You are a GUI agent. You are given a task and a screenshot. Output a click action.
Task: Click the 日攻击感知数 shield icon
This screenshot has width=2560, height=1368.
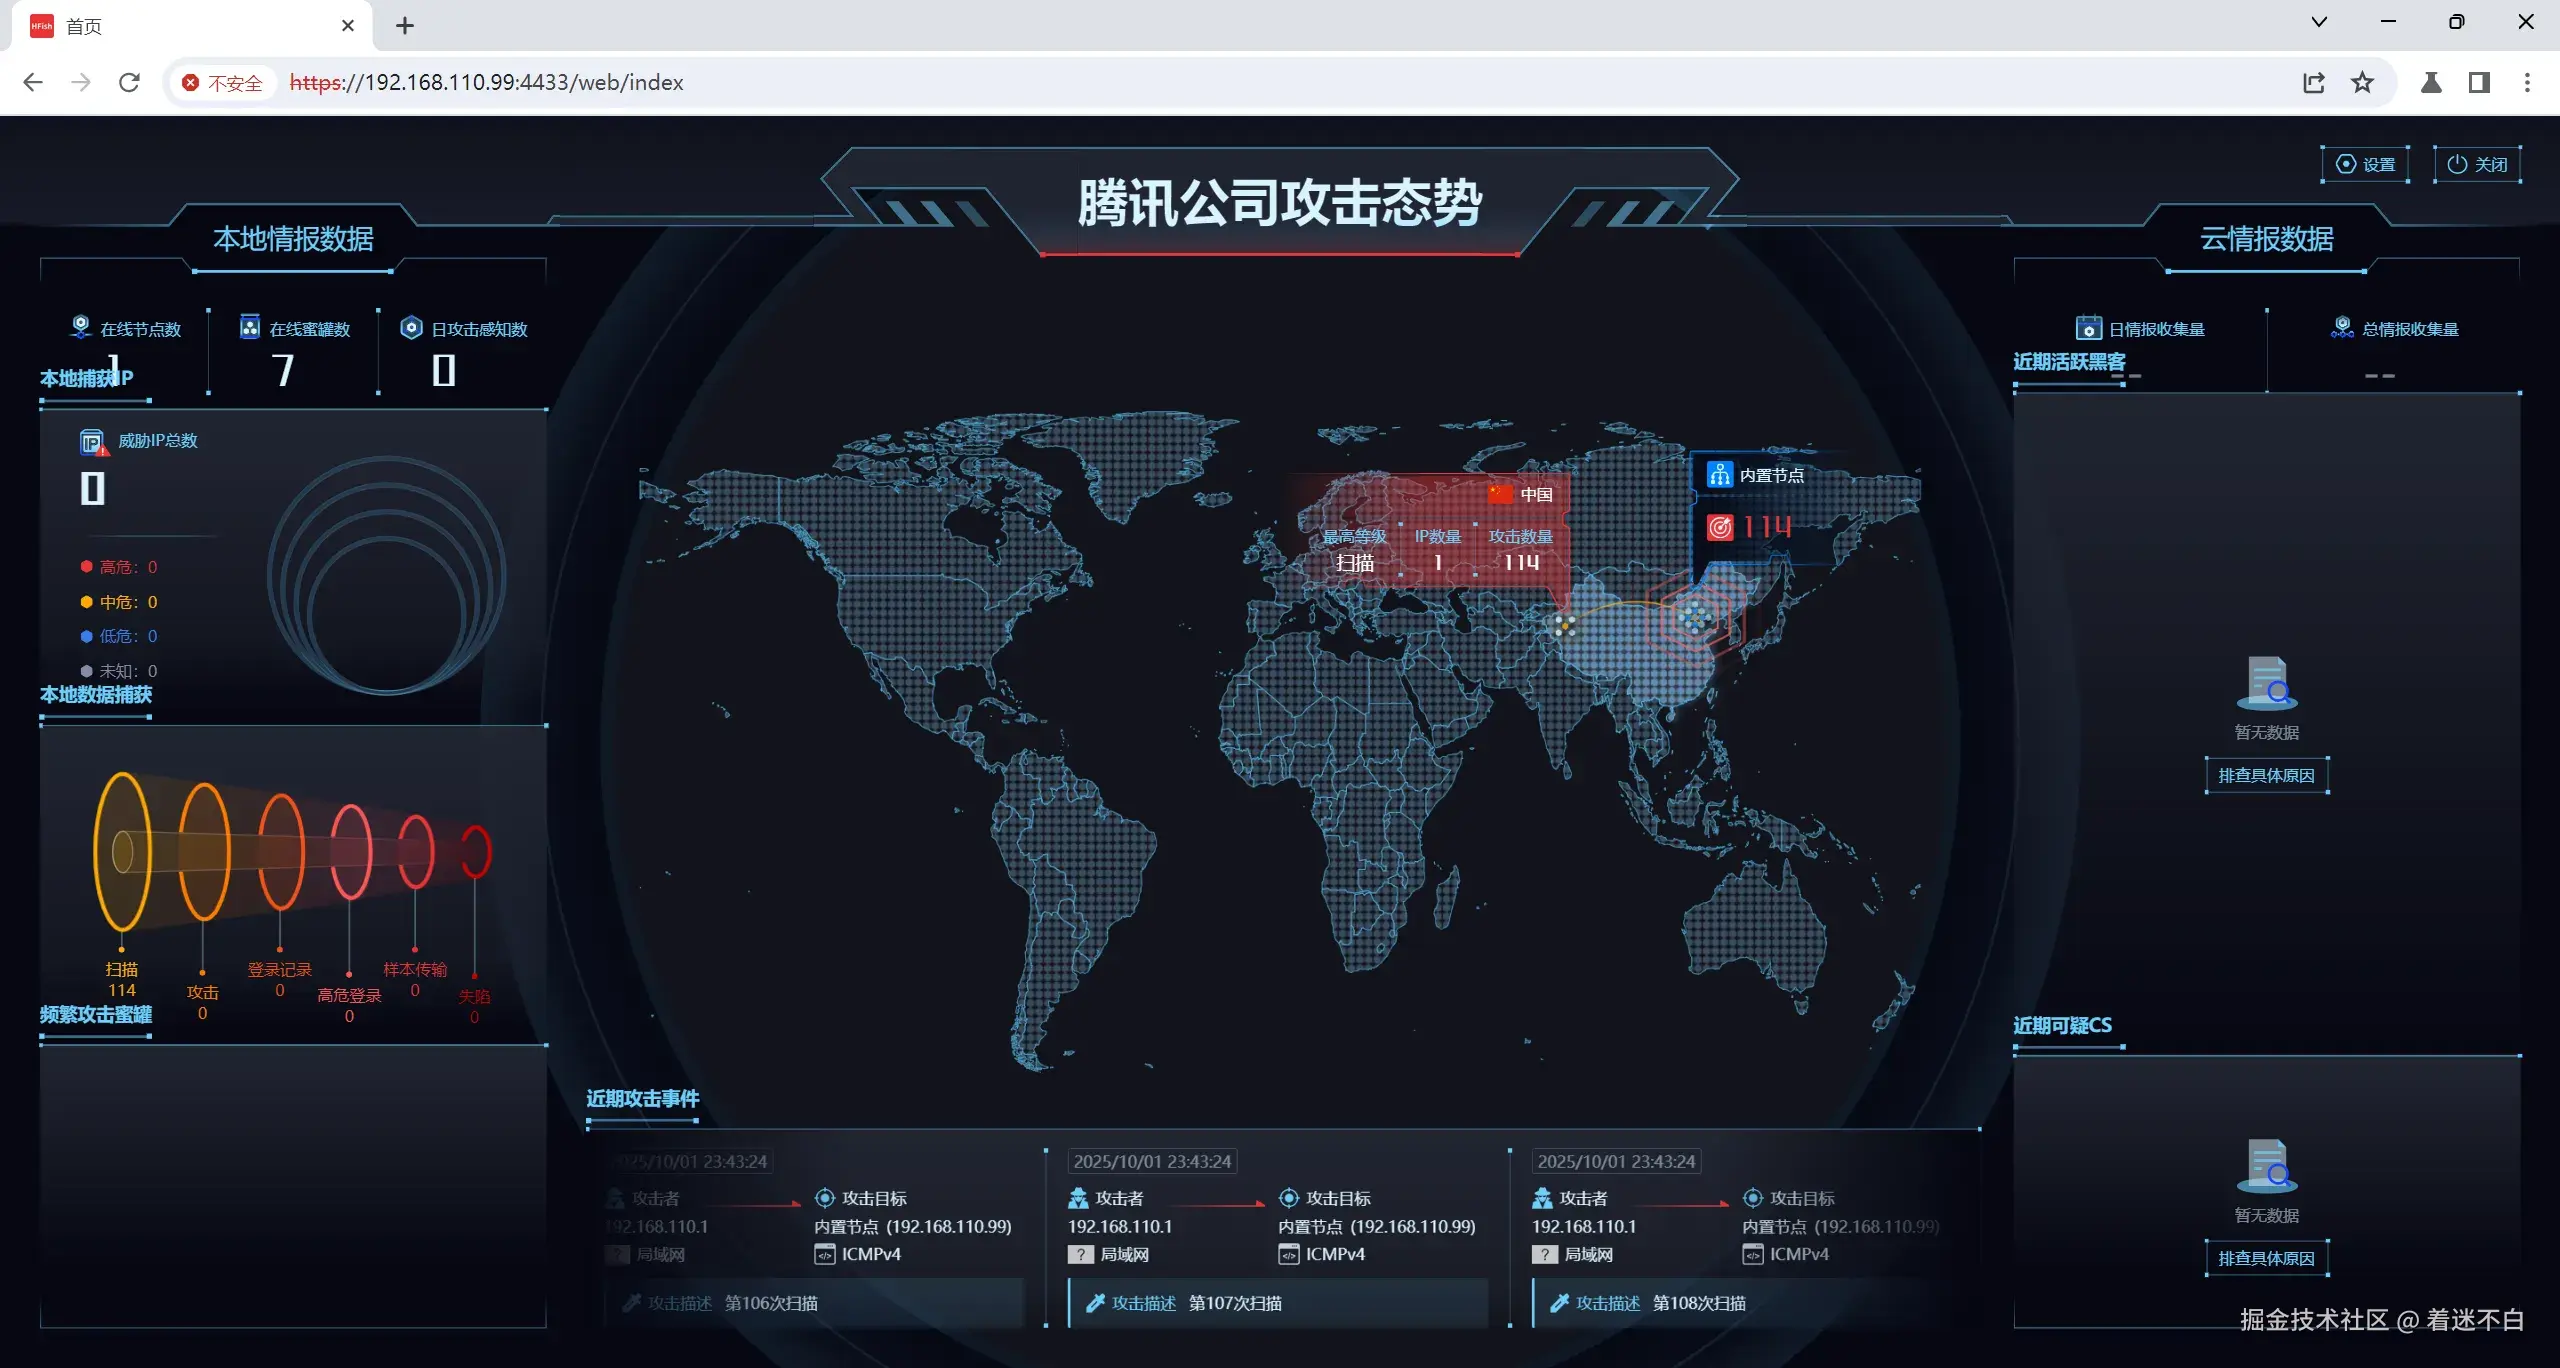411,327
